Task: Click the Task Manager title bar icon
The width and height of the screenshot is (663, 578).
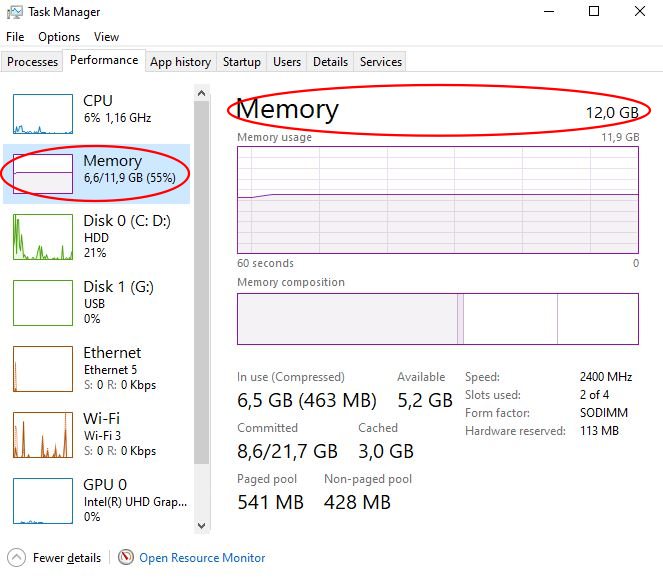Action: (x=14, y=12)
